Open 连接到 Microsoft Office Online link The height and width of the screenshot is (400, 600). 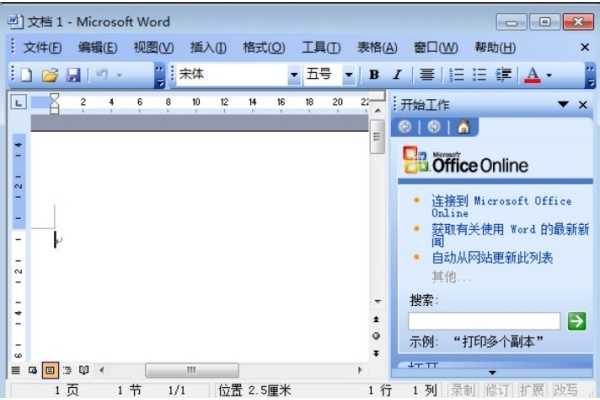[x=501, y=207]
